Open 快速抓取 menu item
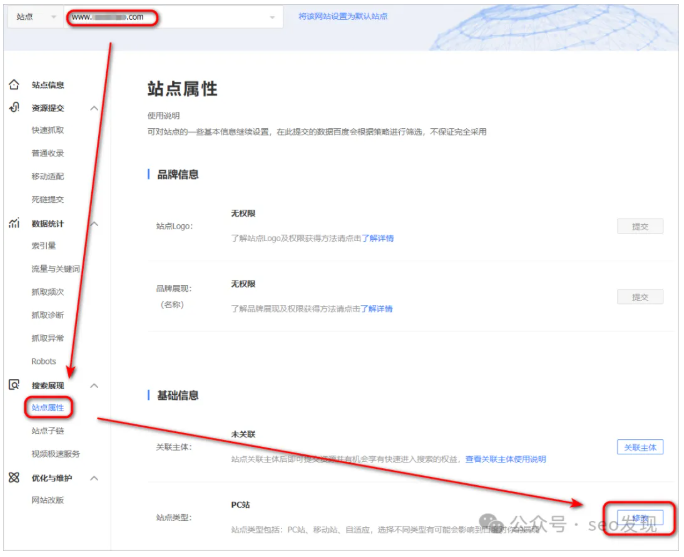Screen dimensions: 684x557 (x=48, y=130)
